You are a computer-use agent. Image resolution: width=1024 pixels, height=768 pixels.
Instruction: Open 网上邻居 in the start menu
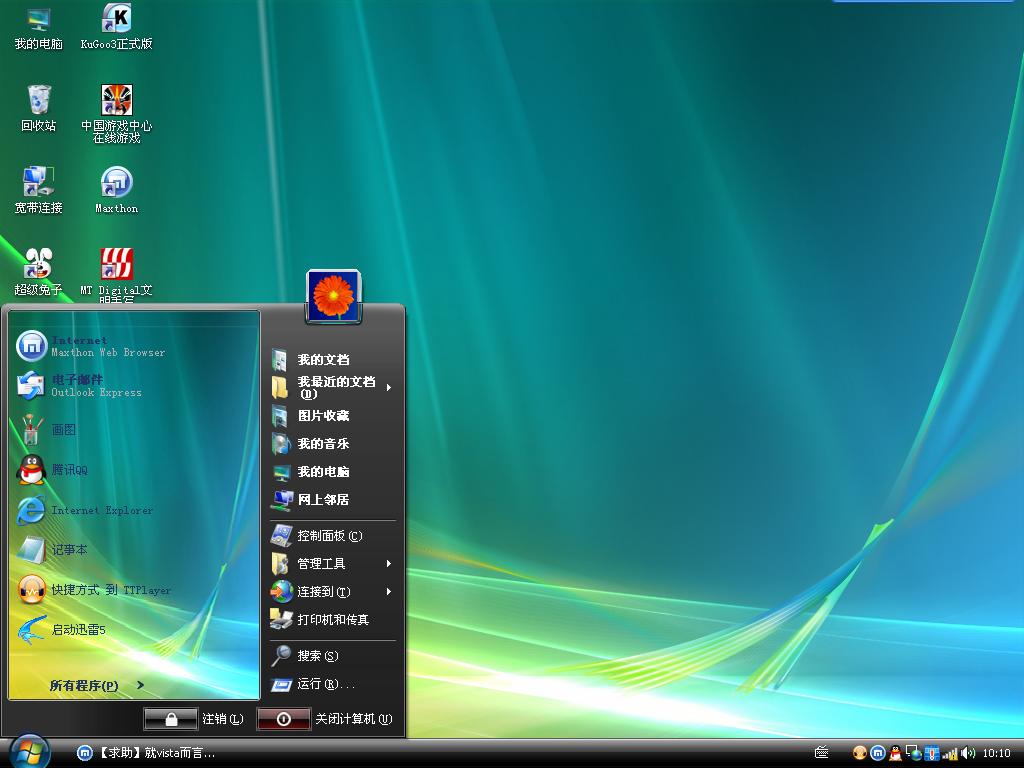coord(332,500)
